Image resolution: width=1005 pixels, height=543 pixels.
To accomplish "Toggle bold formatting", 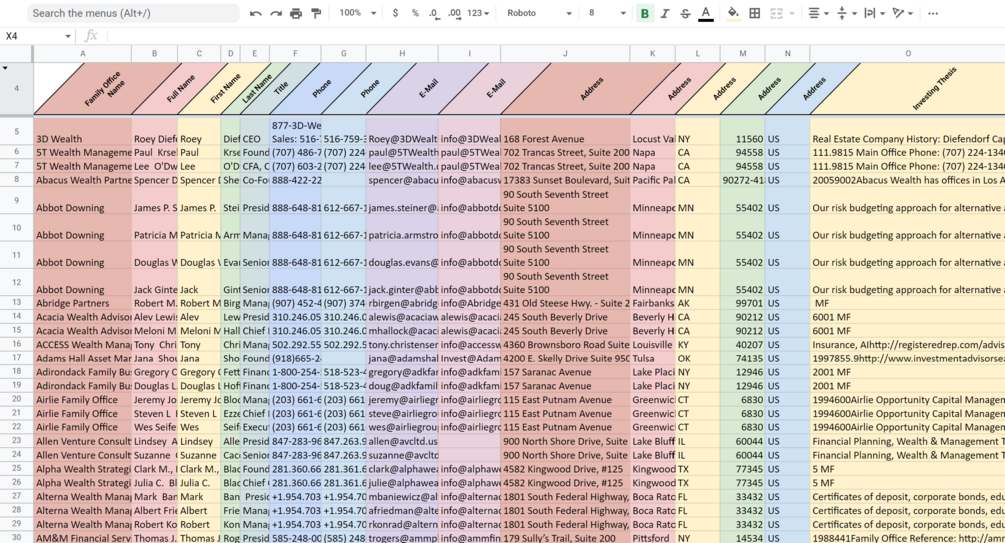I will click(x=645, y=13).
